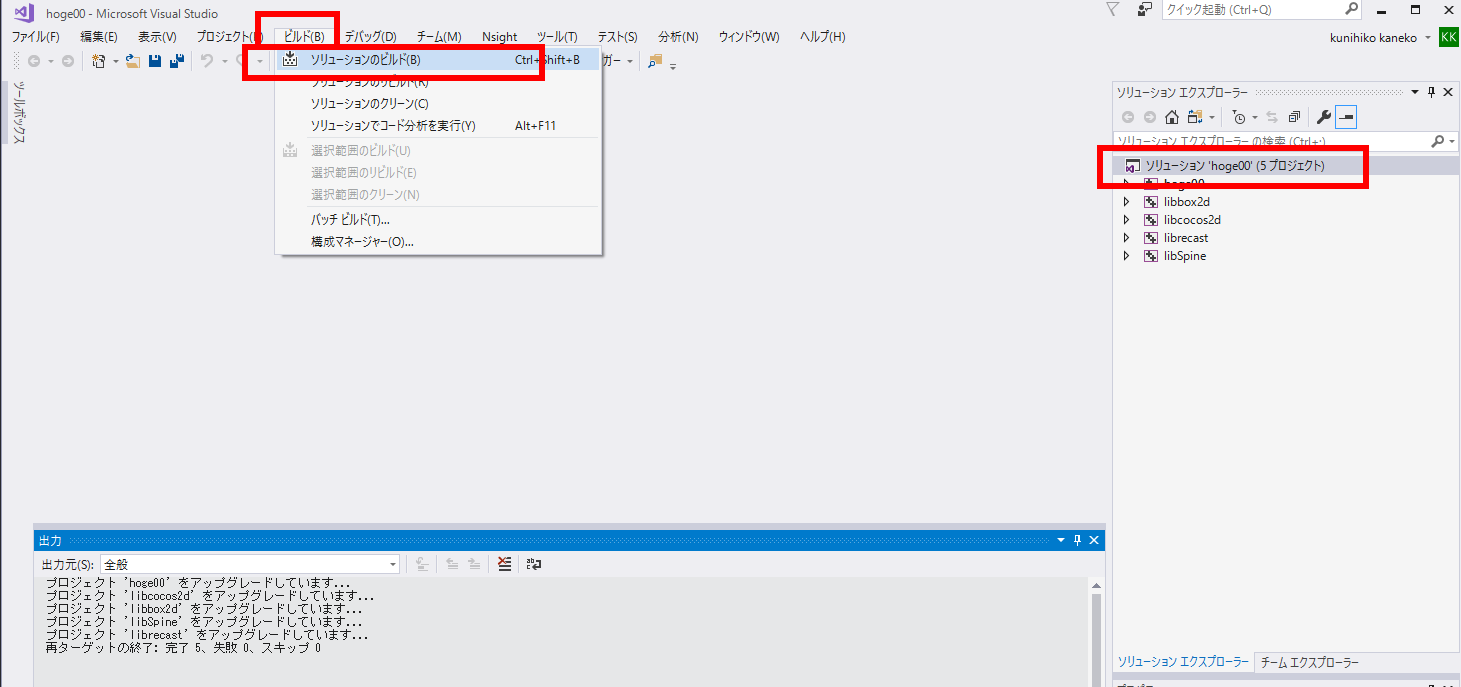Select the ソリューション 'hoge00' root node

[1285, 166]
